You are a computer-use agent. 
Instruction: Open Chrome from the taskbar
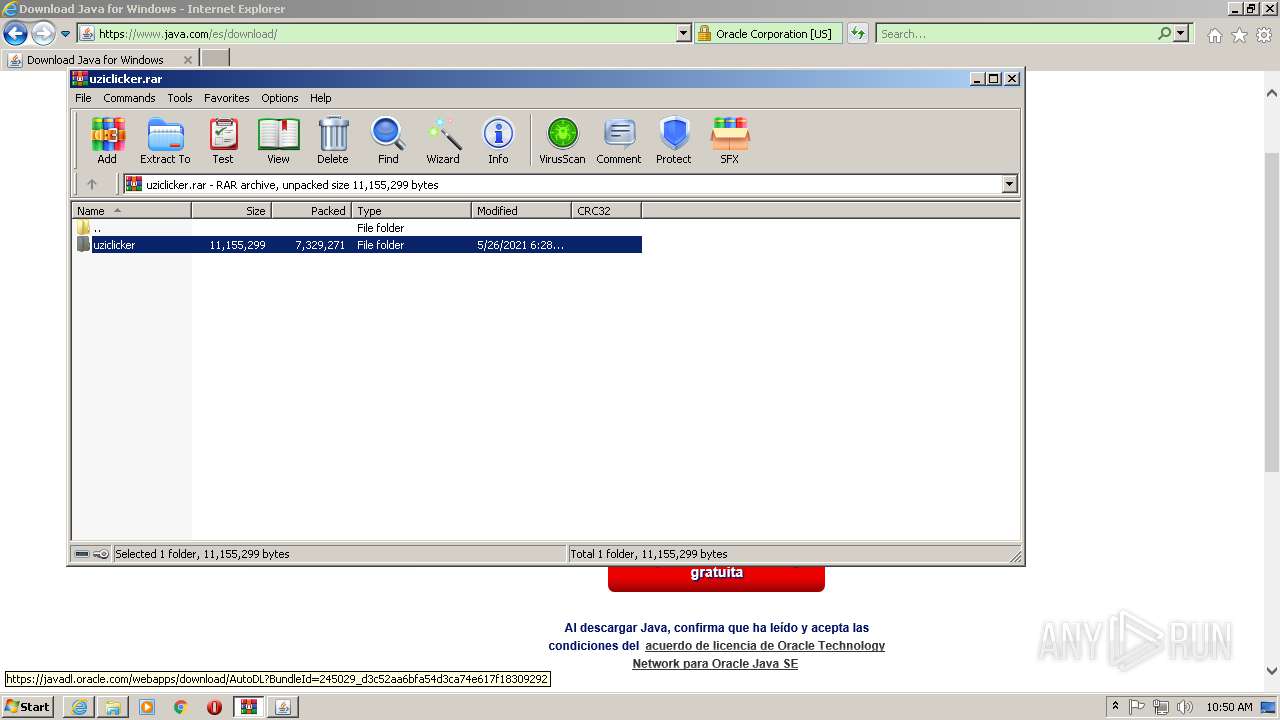pyautogui.click(x=181, y=707)
